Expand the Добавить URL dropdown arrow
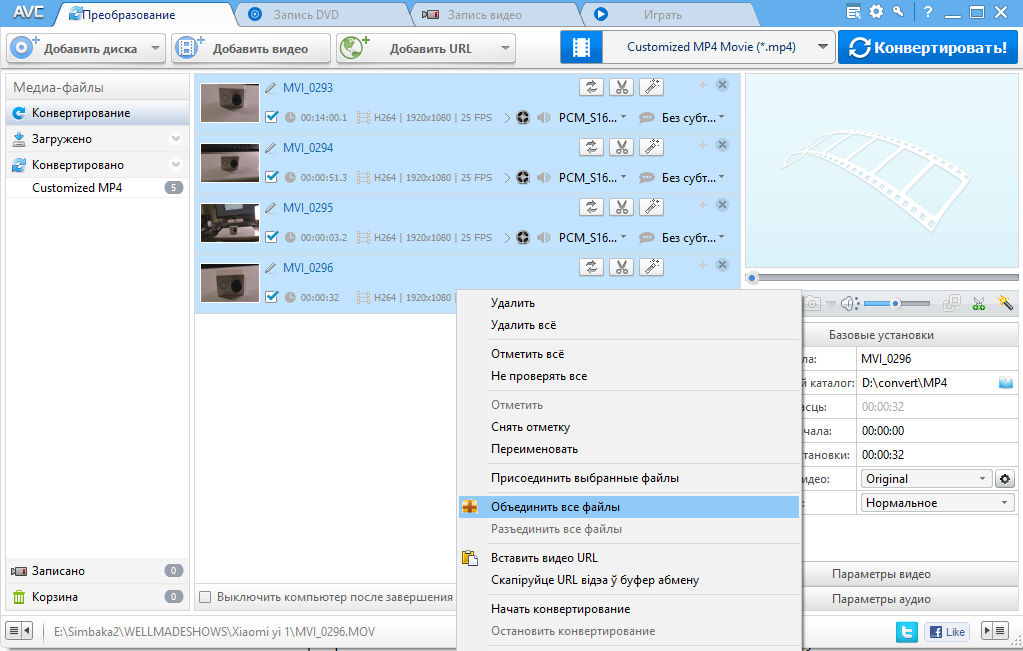Image resolution: width=1023 pixels, height=651 pixels. (505, 48)
